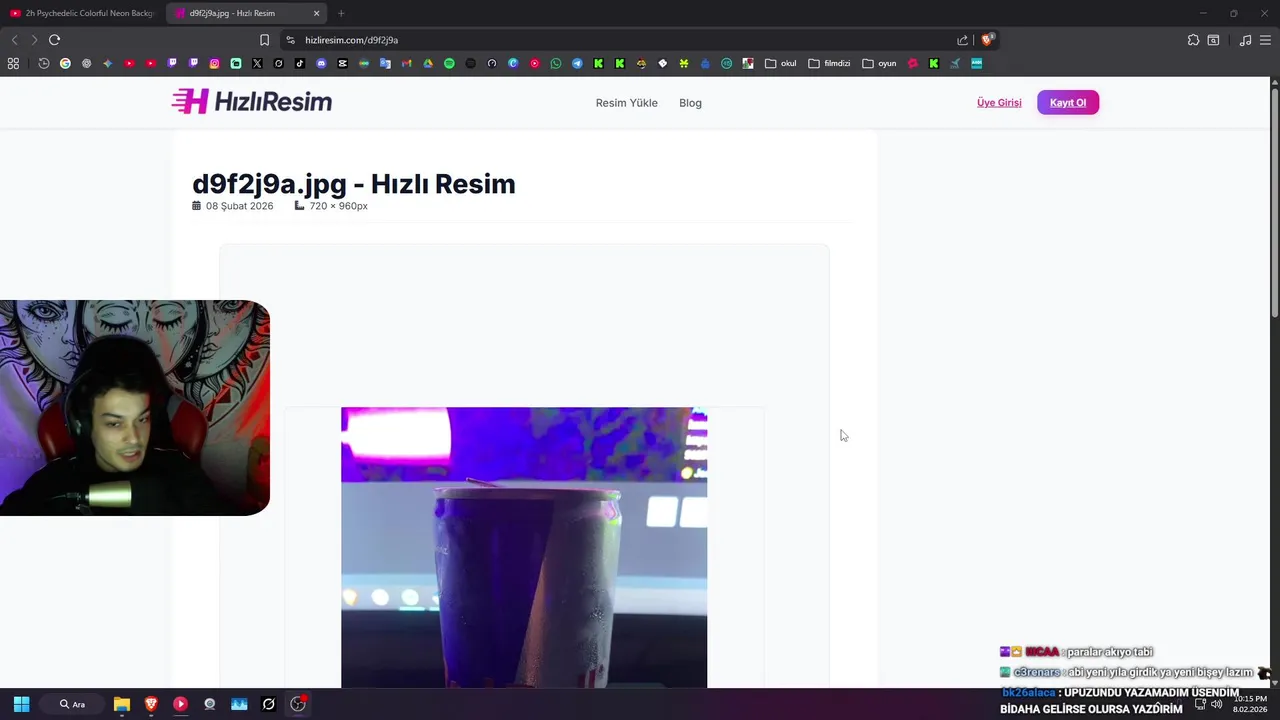Click the 08 Şubat 2026 date text
The width and height of the screenshot is (1280, 720).
pyautogui.click(x=239, y=206)
